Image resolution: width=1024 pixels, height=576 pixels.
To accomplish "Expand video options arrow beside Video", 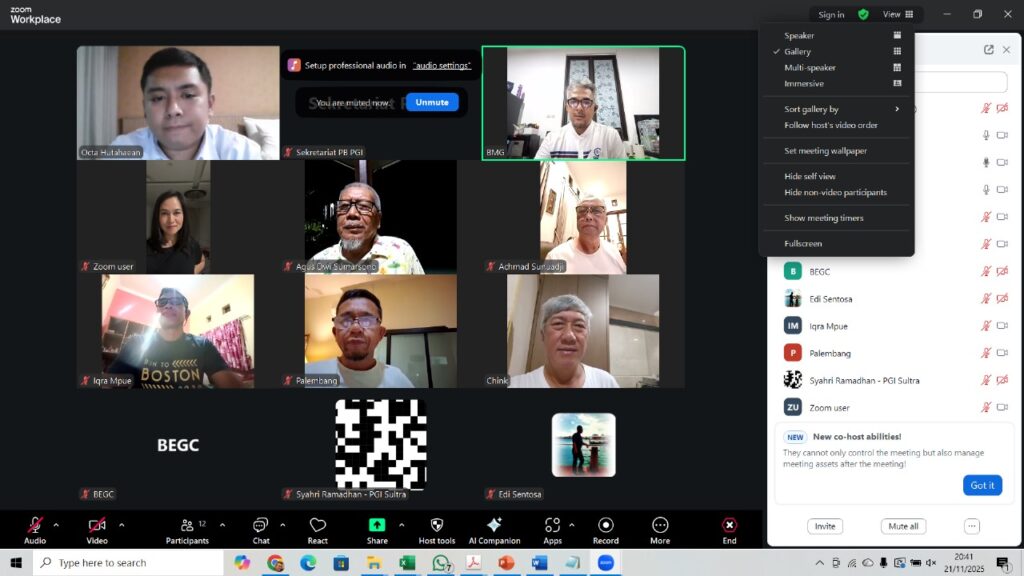I will [122, 524].
